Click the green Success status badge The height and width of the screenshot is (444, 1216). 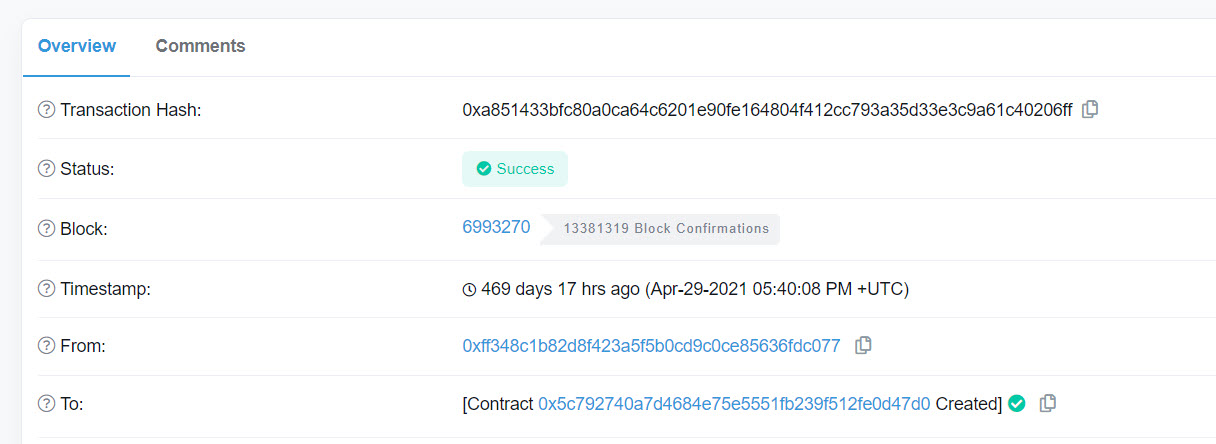515,169
